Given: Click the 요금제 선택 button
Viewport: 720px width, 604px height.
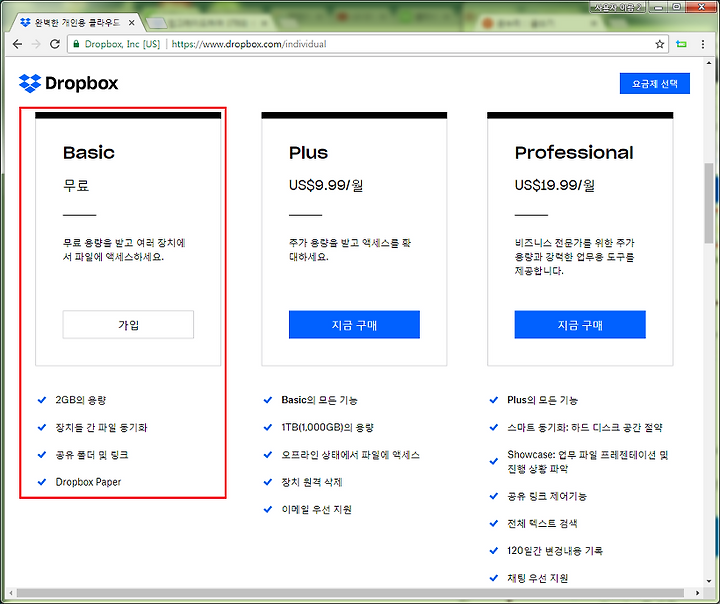Looking at the screenshot, I should pyautogui.click(x=654, y=84).
